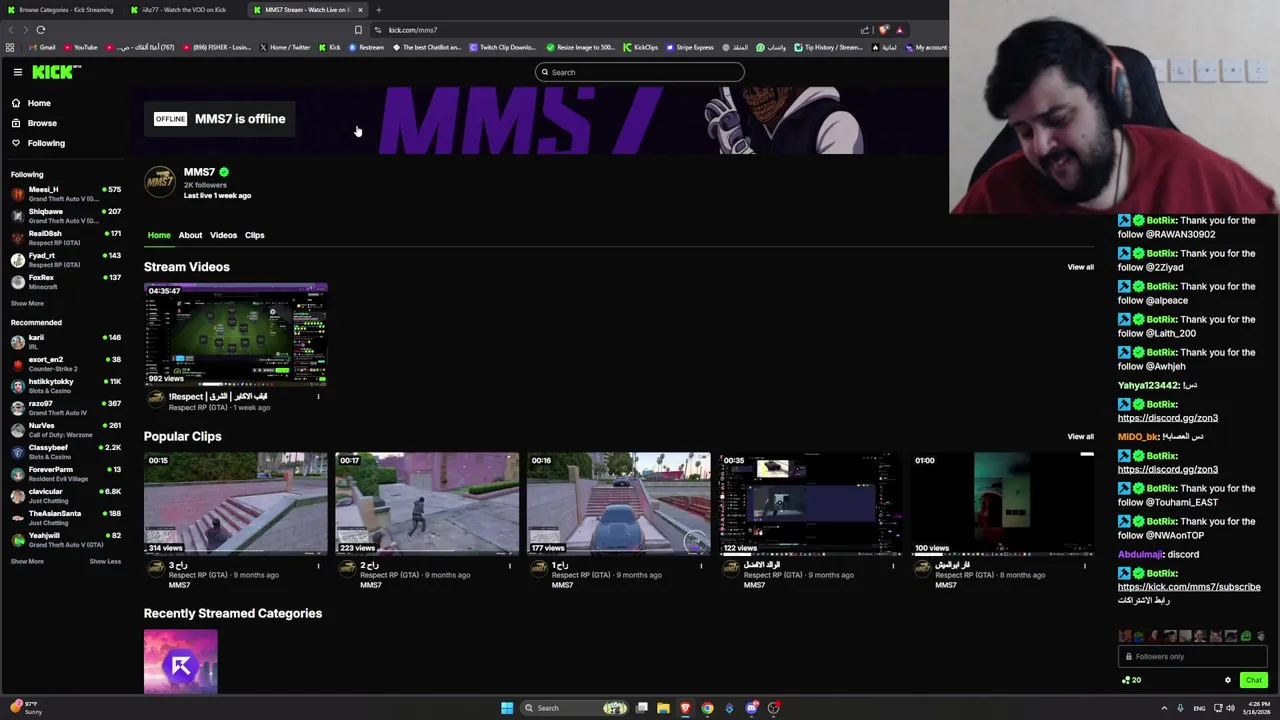Screen dimensions: 1280x720
Task: Open options menu for the 177 views clip
Action: pyautogui.click(x=701, y=566)
